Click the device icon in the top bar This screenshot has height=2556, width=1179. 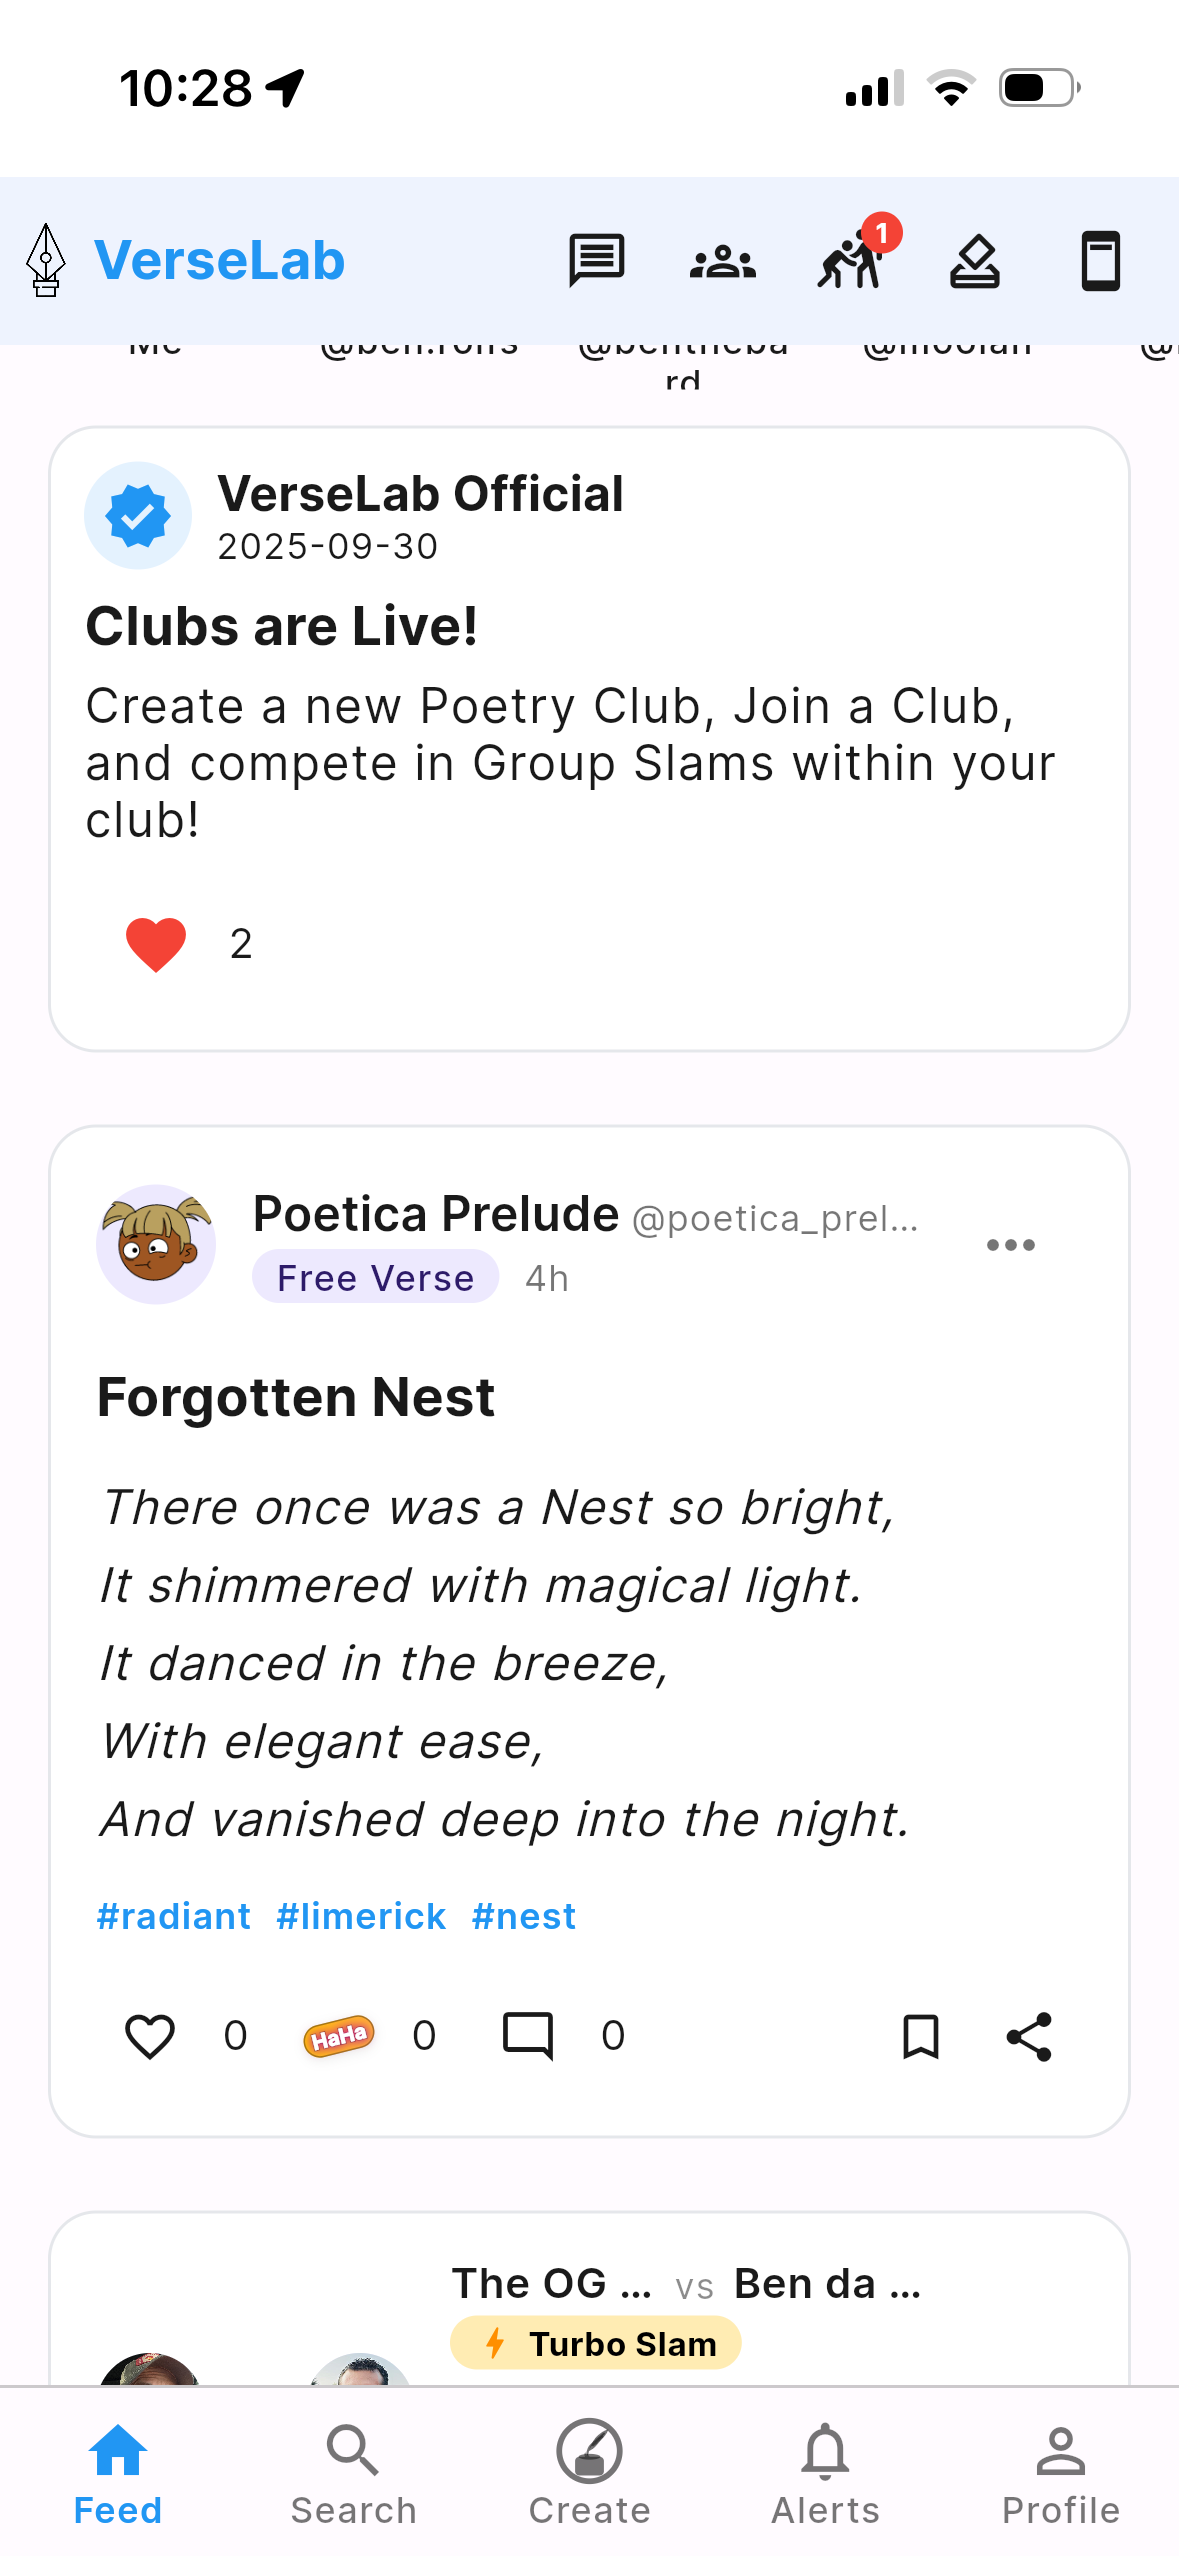(1100, 259)
